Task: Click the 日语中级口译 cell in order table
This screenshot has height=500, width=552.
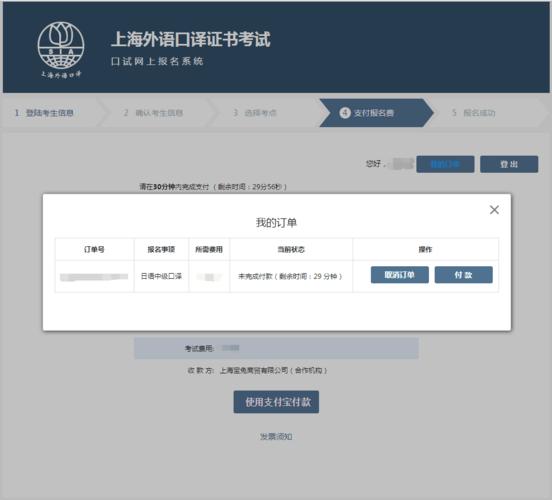Action: (161, 276)
